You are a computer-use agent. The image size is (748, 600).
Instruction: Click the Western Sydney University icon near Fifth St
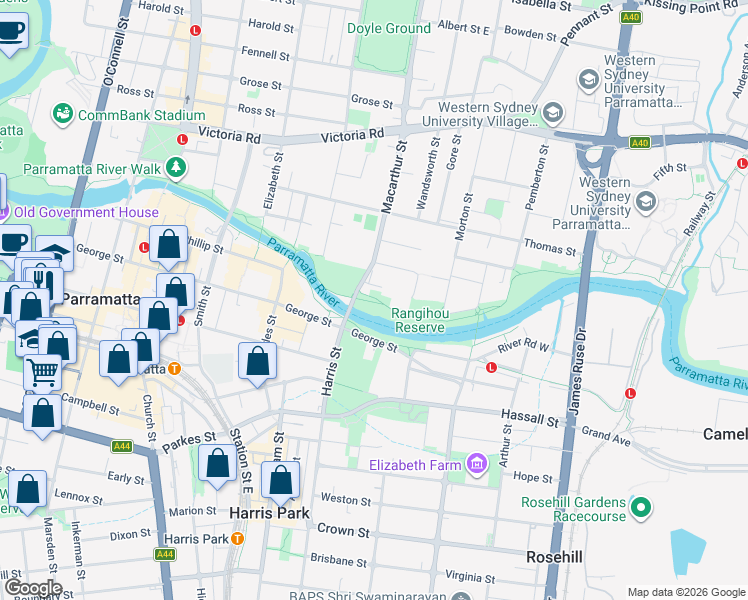[645, 202]
